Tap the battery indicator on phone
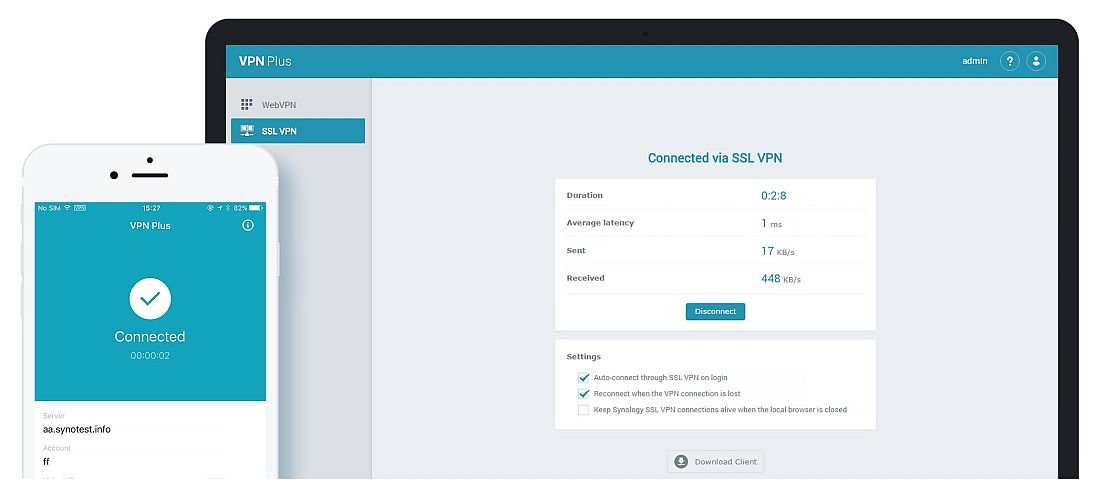The width and height of the screenshot is (1100, 482). point(256,208)
